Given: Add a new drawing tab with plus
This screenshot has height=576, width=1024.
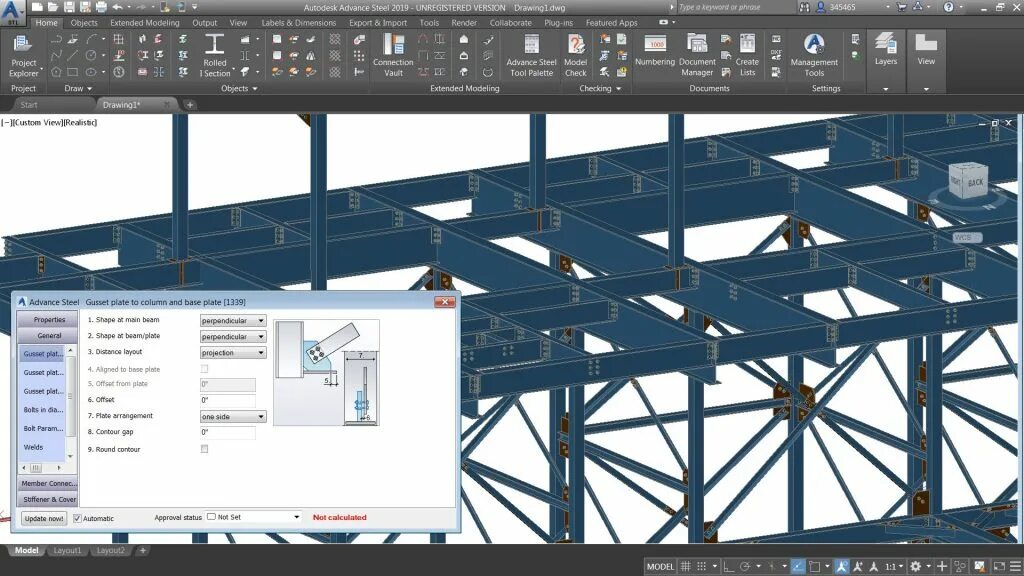Looking at the screenshot, I should click(189, 104).
